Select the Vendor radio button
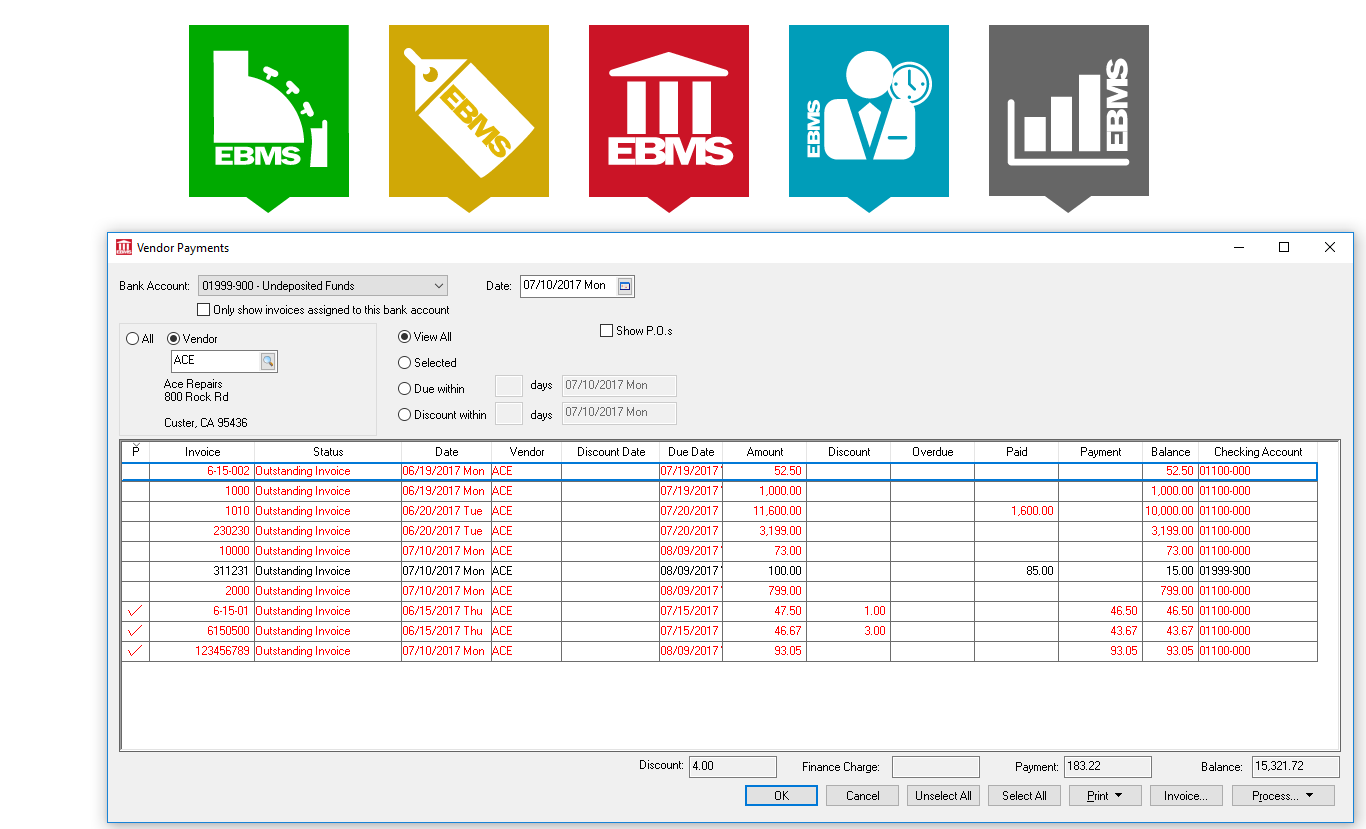The width and height of the screenshot is (1366, 829). click(x=174, y=339)
